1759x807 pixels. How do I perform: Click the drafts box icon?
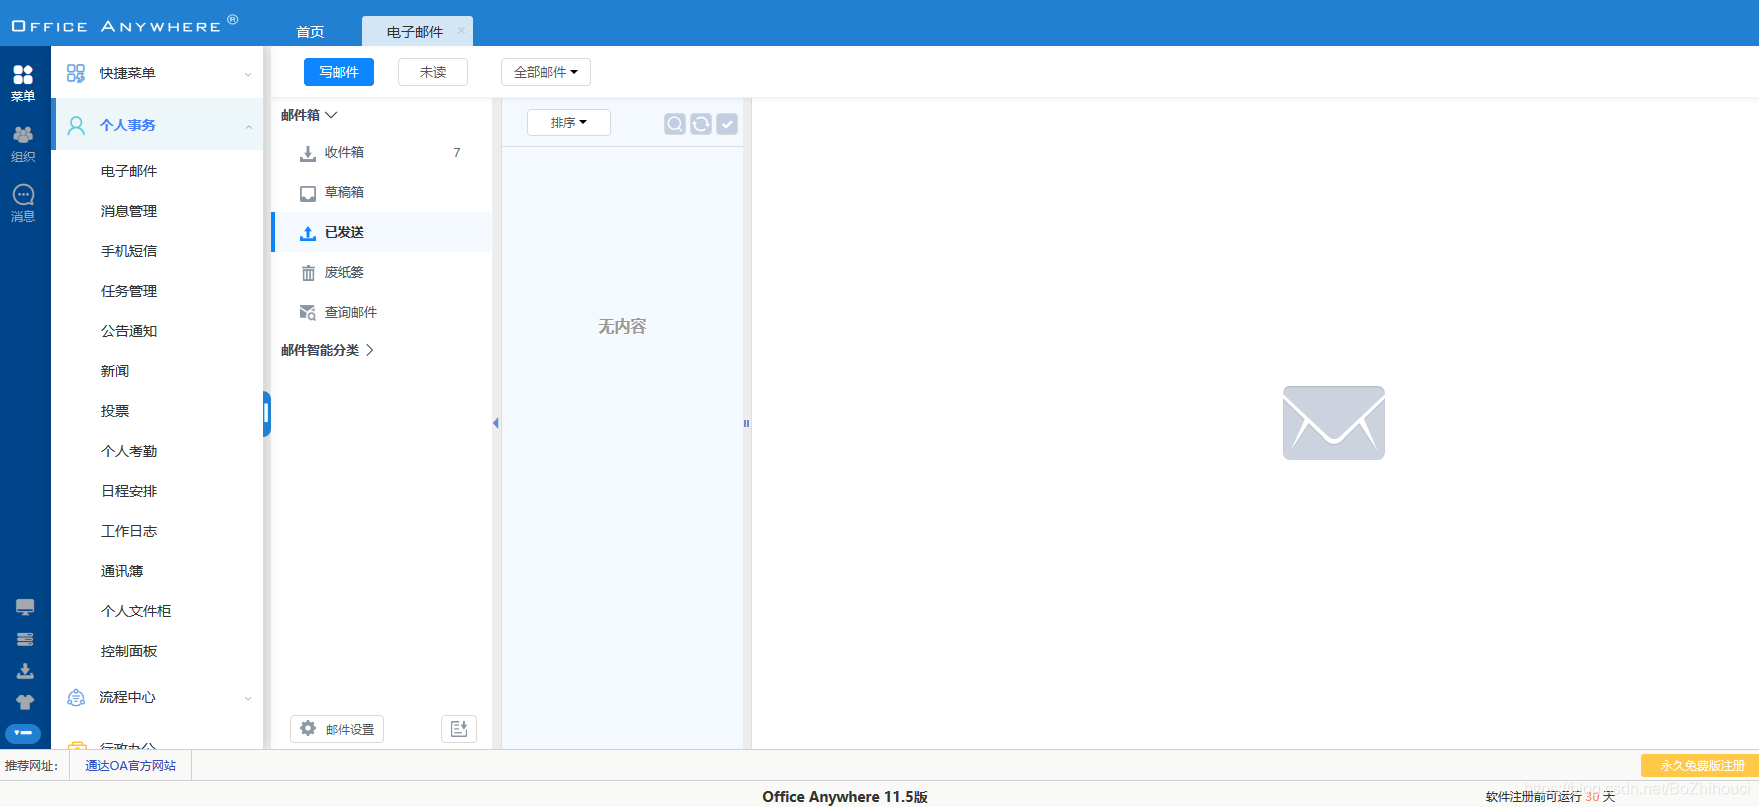(x=308, y=193)
